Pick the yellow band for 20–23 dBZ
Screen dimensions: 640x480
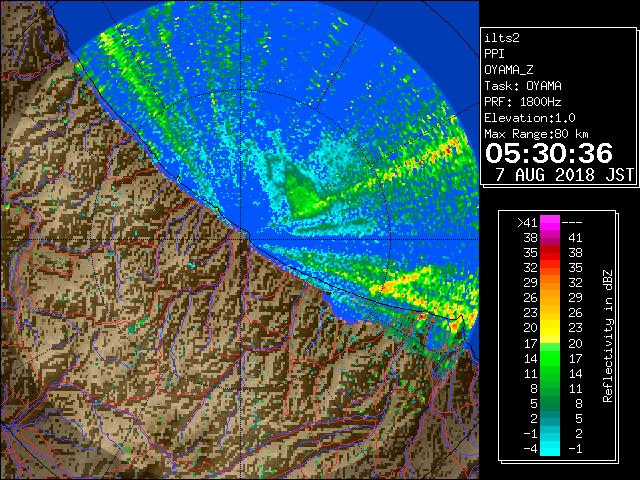point(550,328)
